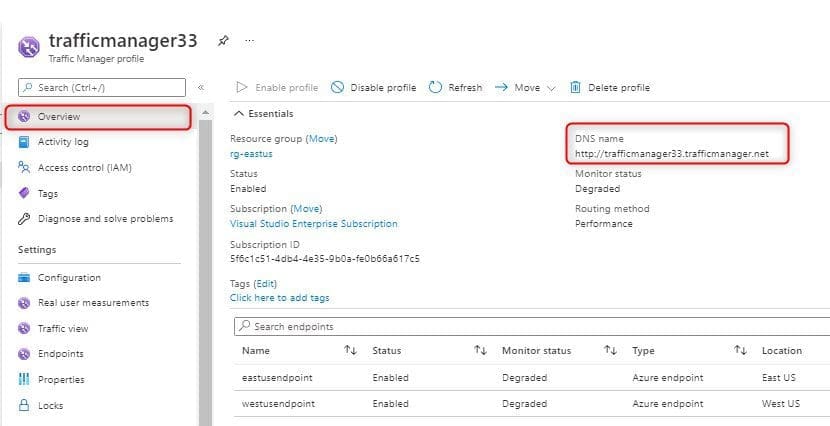
Task: Click the Properties bars icon
Action: click(24, 379)
